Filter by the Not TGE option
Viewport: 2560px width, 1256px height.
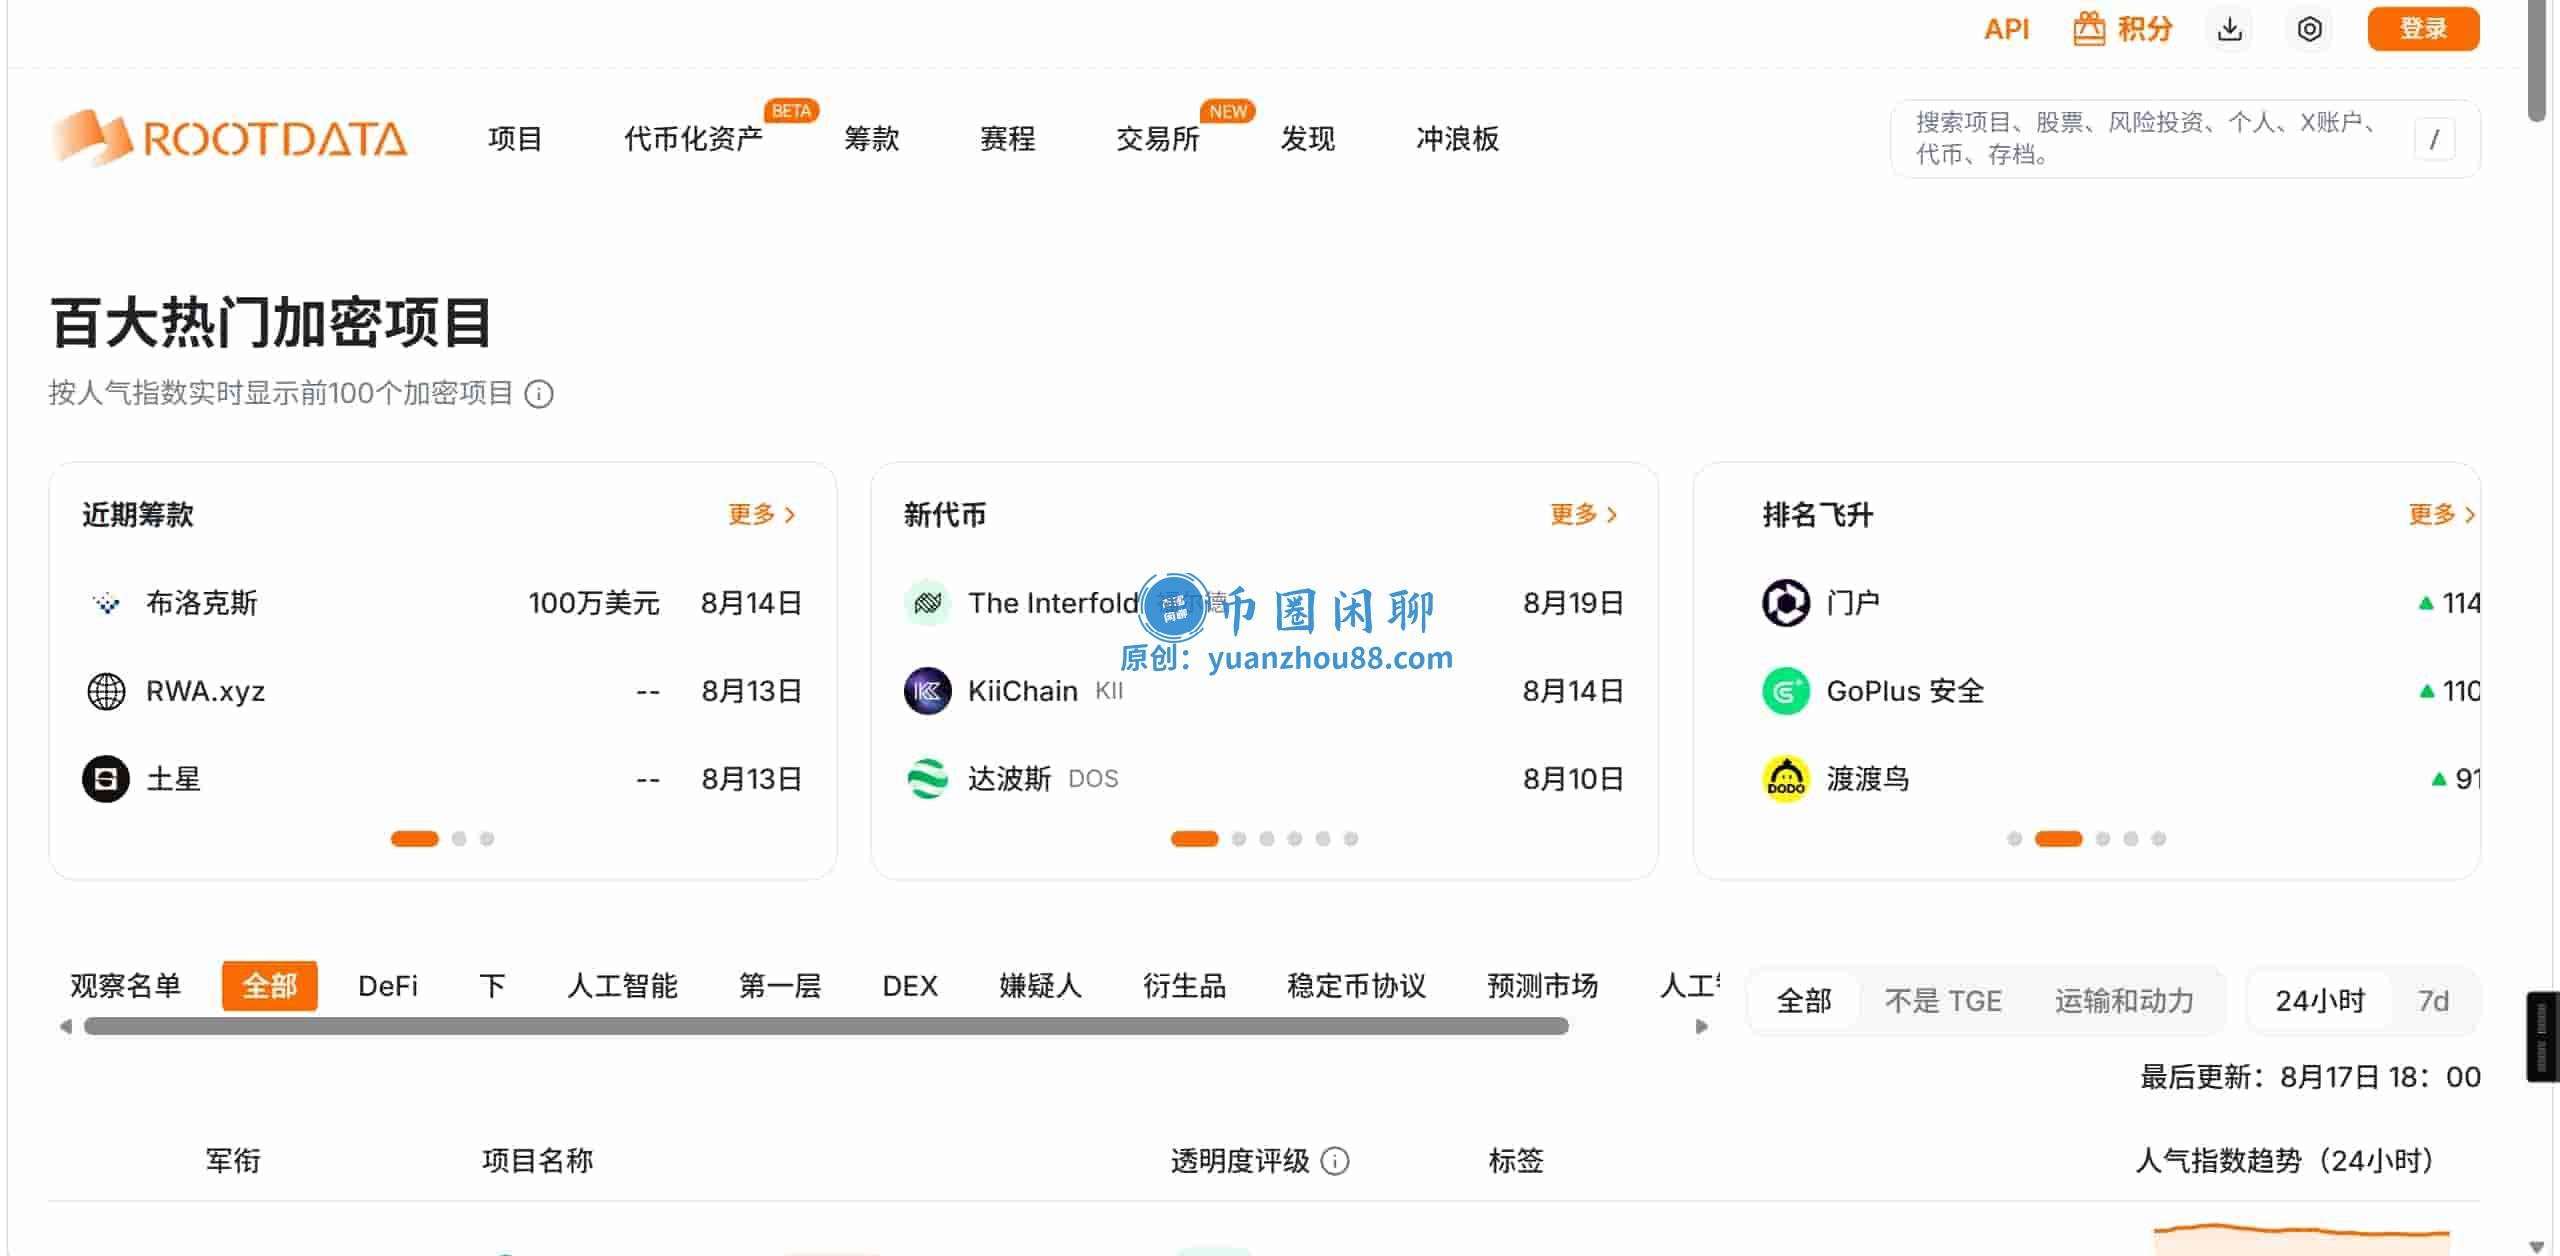pos(1943,1001)
